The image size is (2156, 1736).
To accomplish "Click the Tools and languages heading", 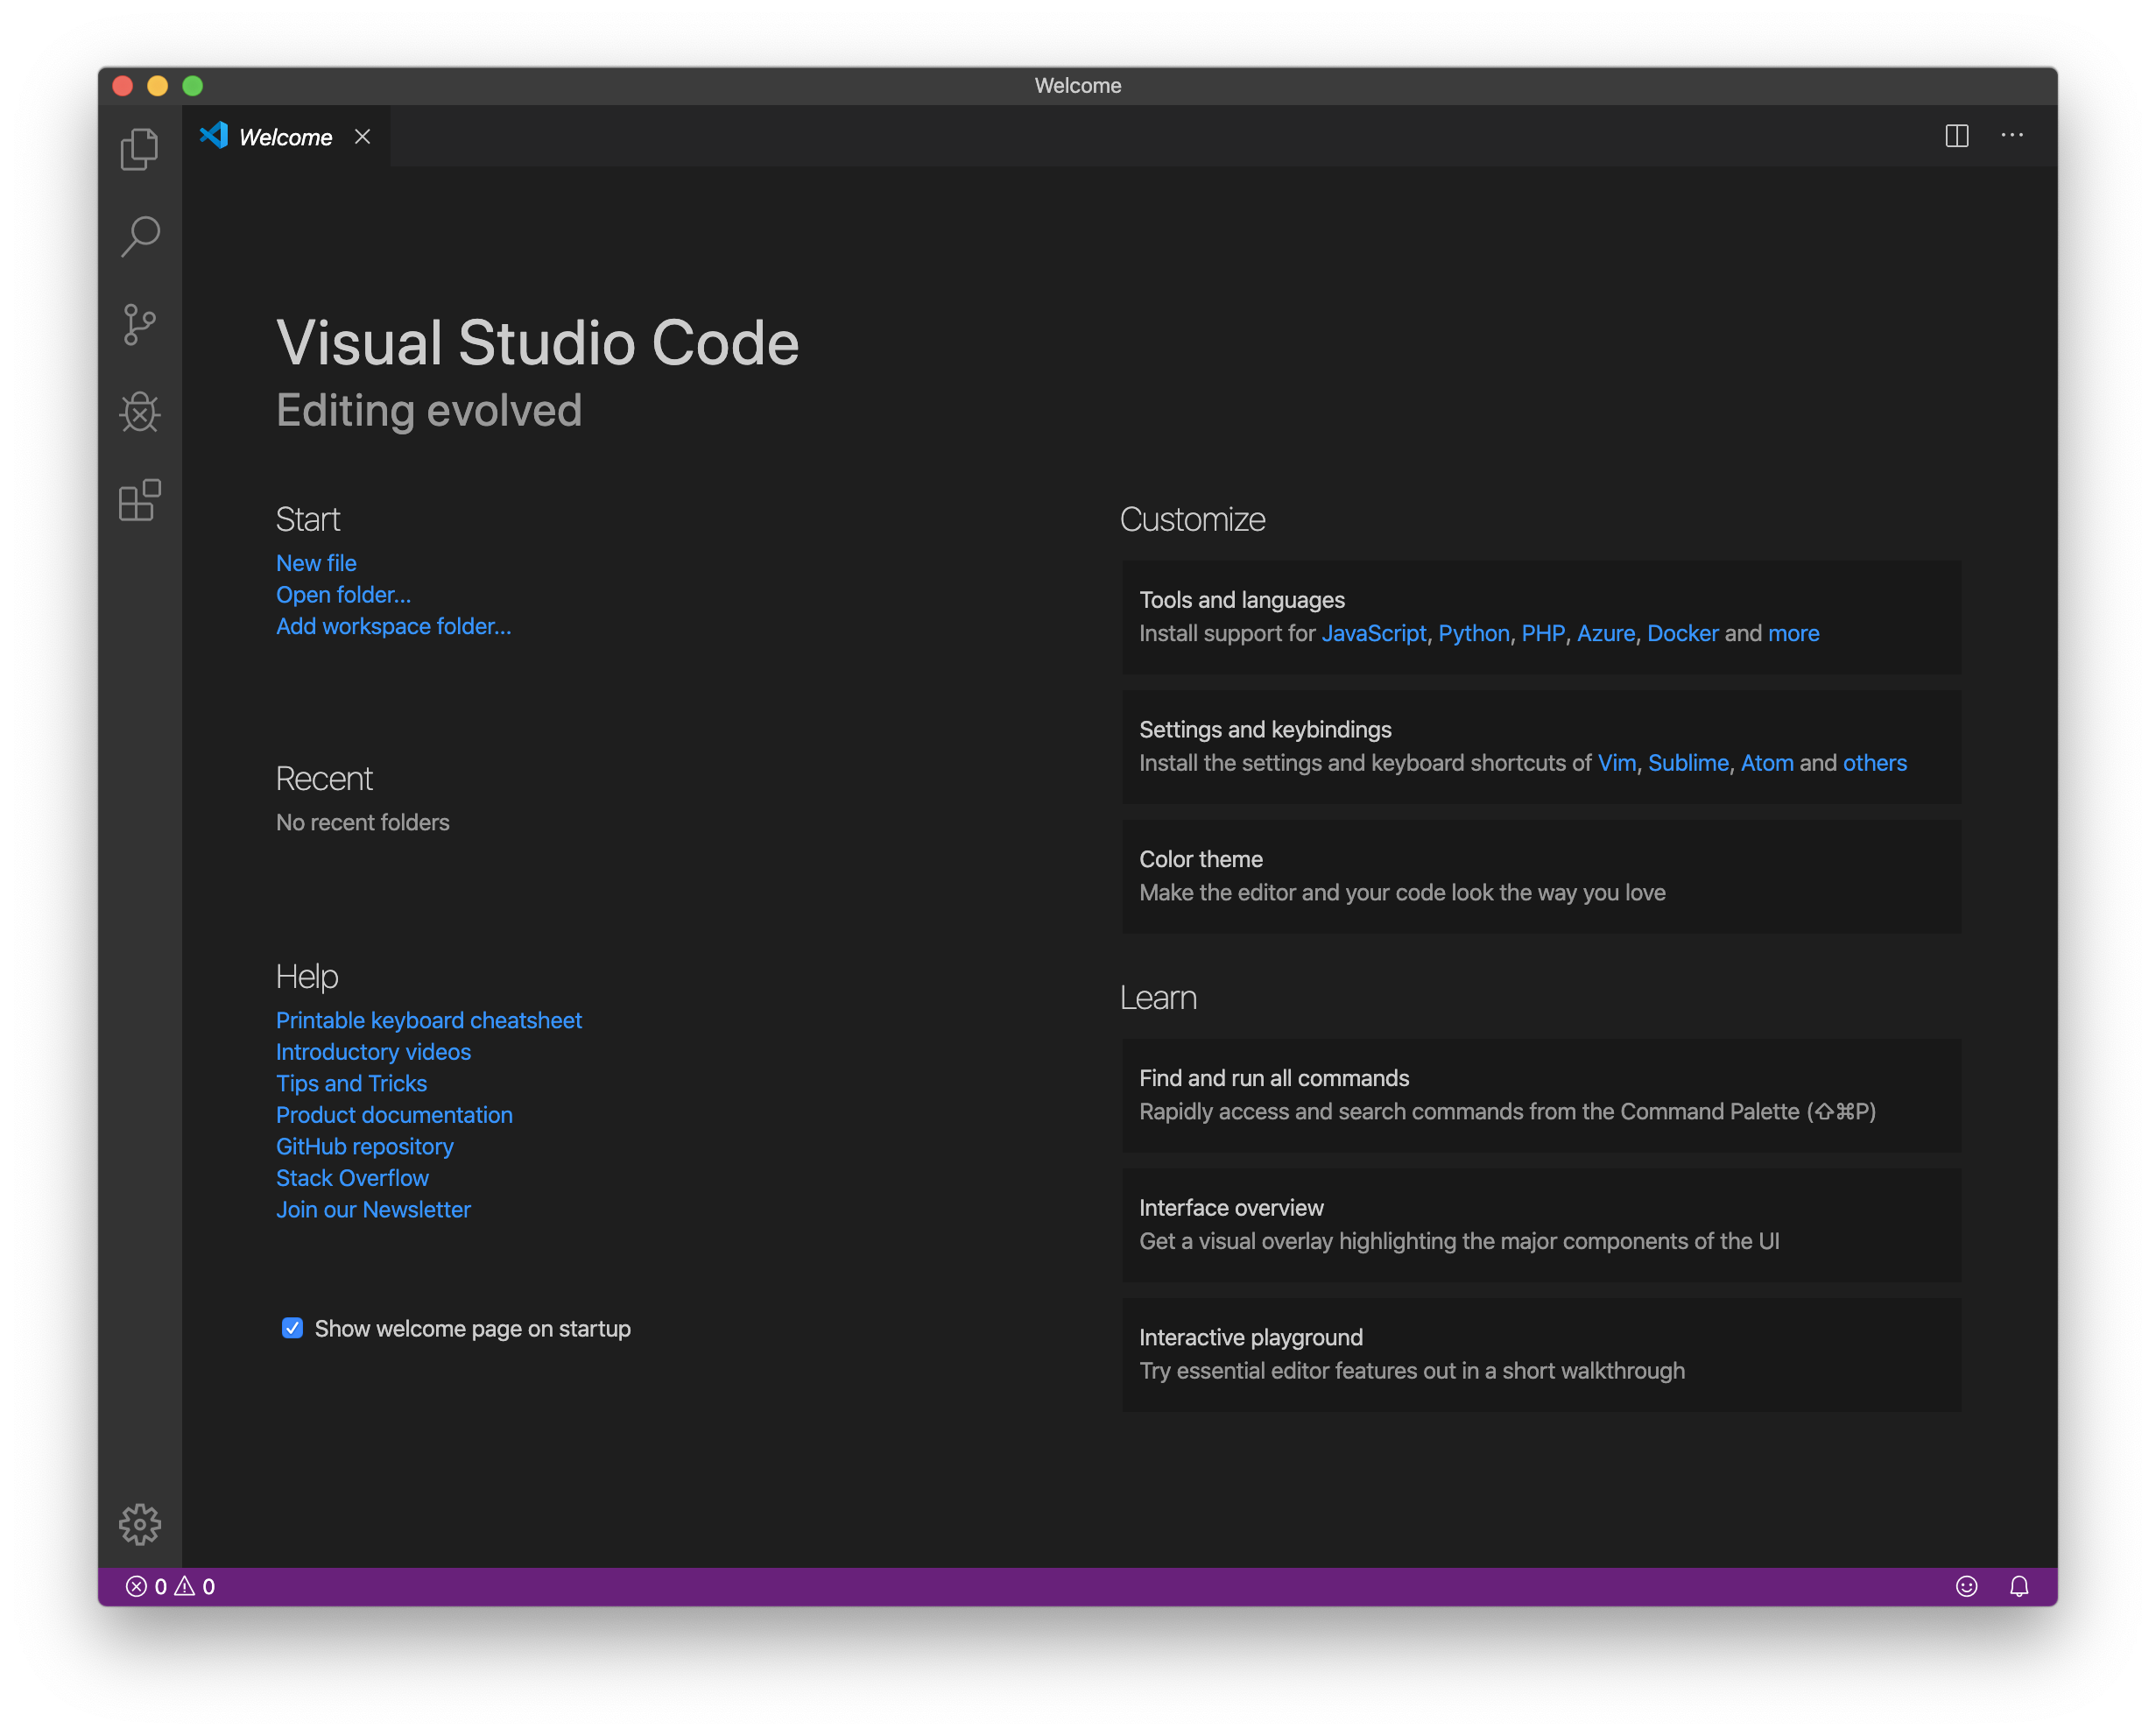I will (1242, 600).
